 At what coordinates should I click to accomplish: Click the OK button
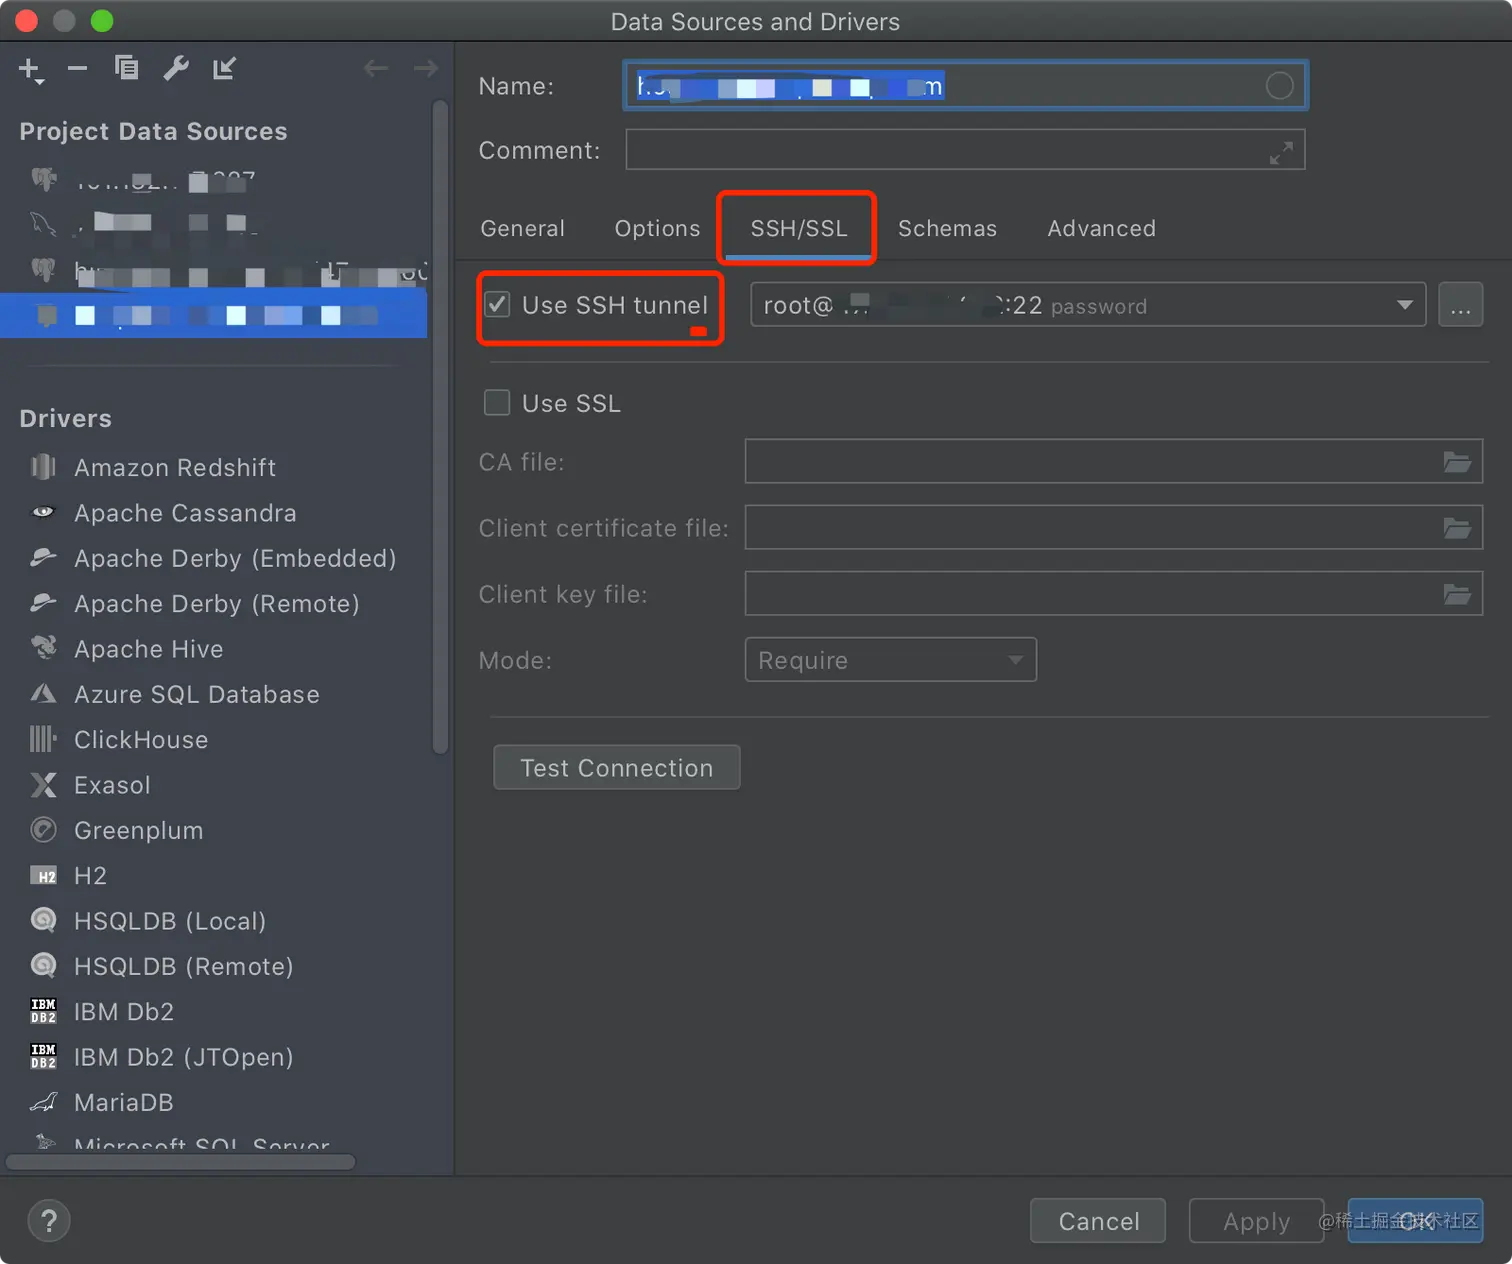pos(1415,1221)
